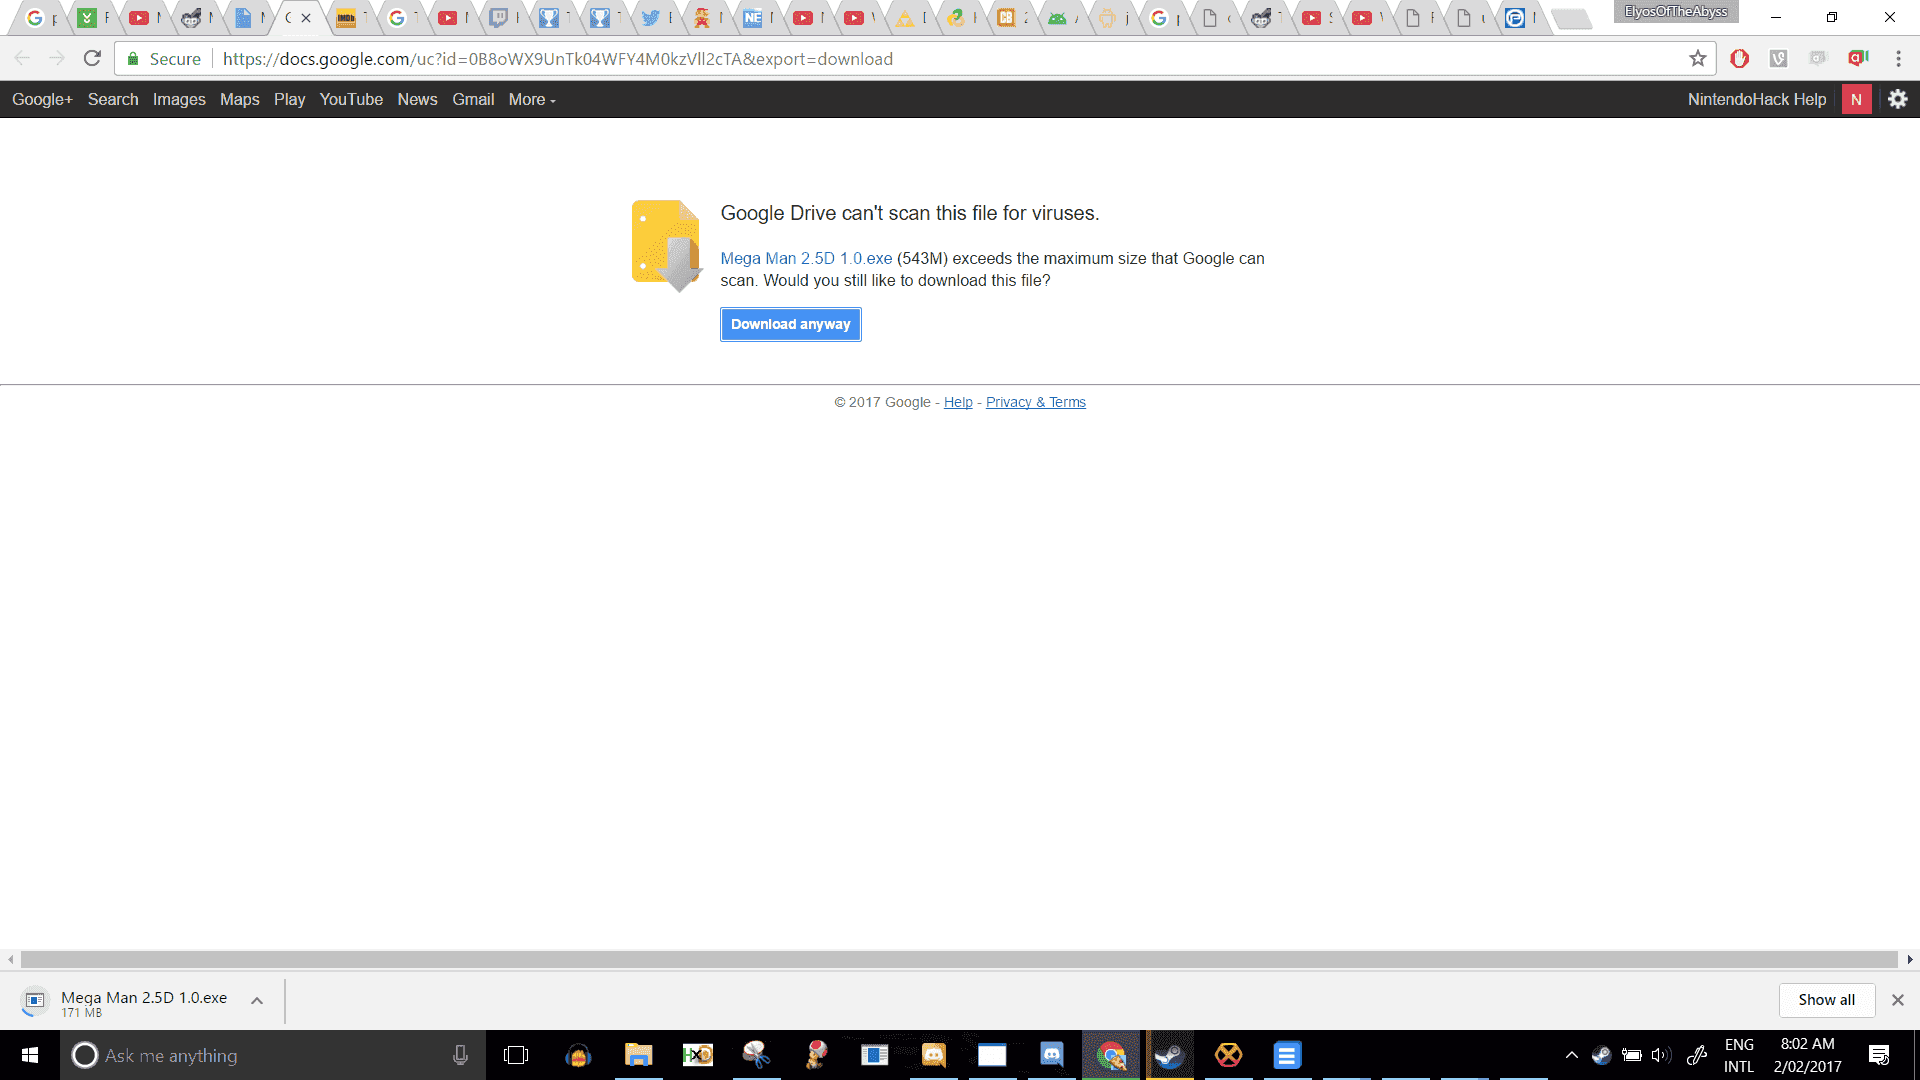The width and height of the screenshot is (1920, 1080).
Task: Open Play in the Google bar
Action: pos(289,99)
